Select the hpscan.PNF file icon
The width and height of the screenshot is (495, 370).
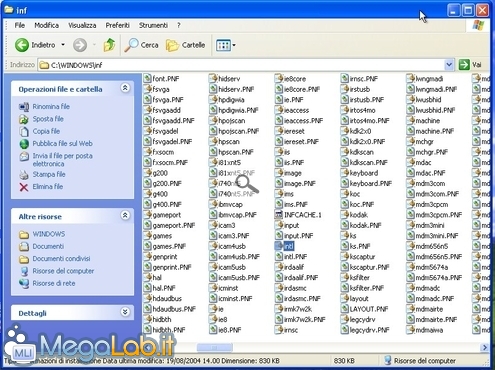tap(213, 152)
